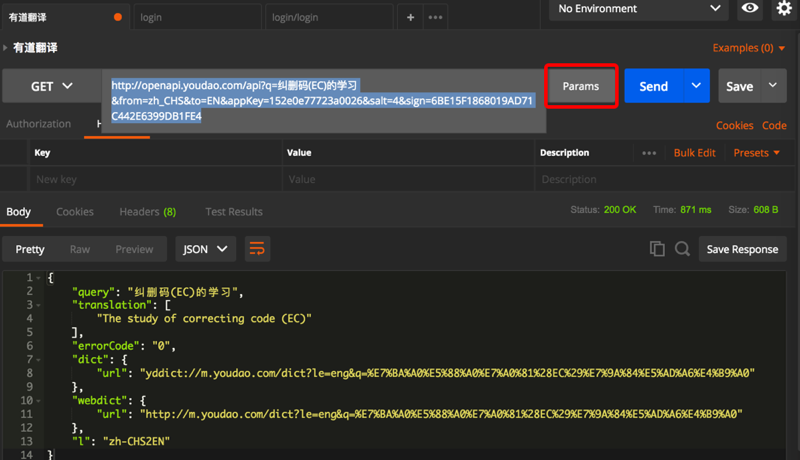Open the tab options three-dots menu
The image size is (800, 460).
tap(435, 17)
